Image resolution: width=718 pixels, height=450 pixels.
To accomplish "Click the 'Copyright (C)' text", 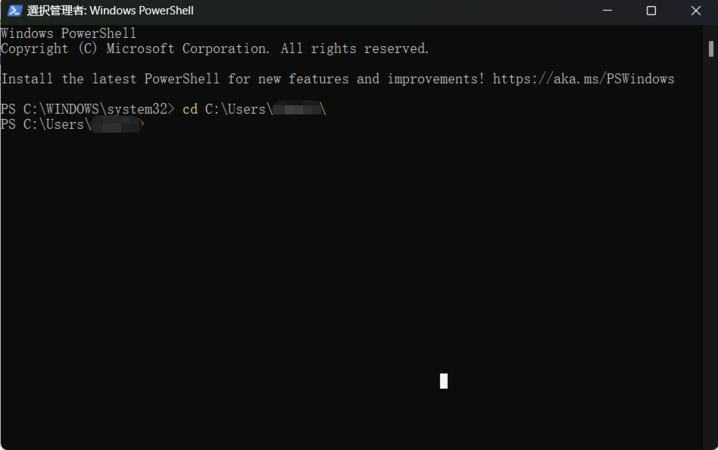I will tap(49, 49).
